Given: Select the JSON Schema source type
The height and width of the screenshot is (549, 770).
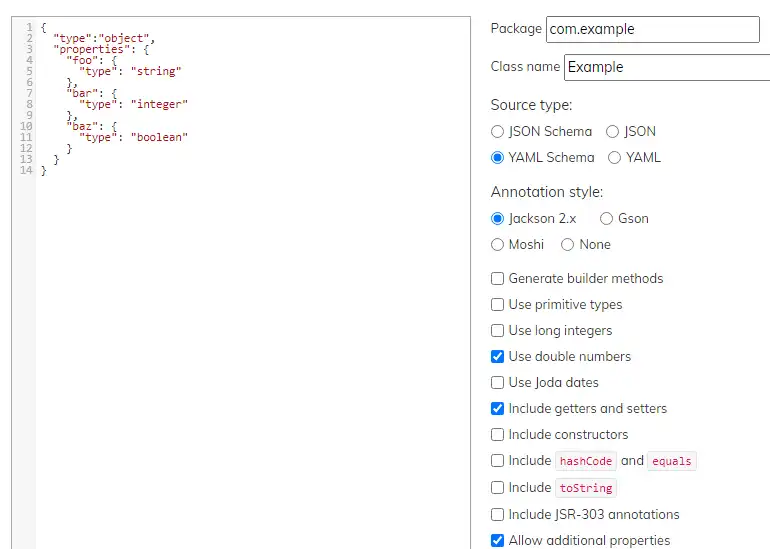Looking at the screenshot, I should click(x=498, y=131).
